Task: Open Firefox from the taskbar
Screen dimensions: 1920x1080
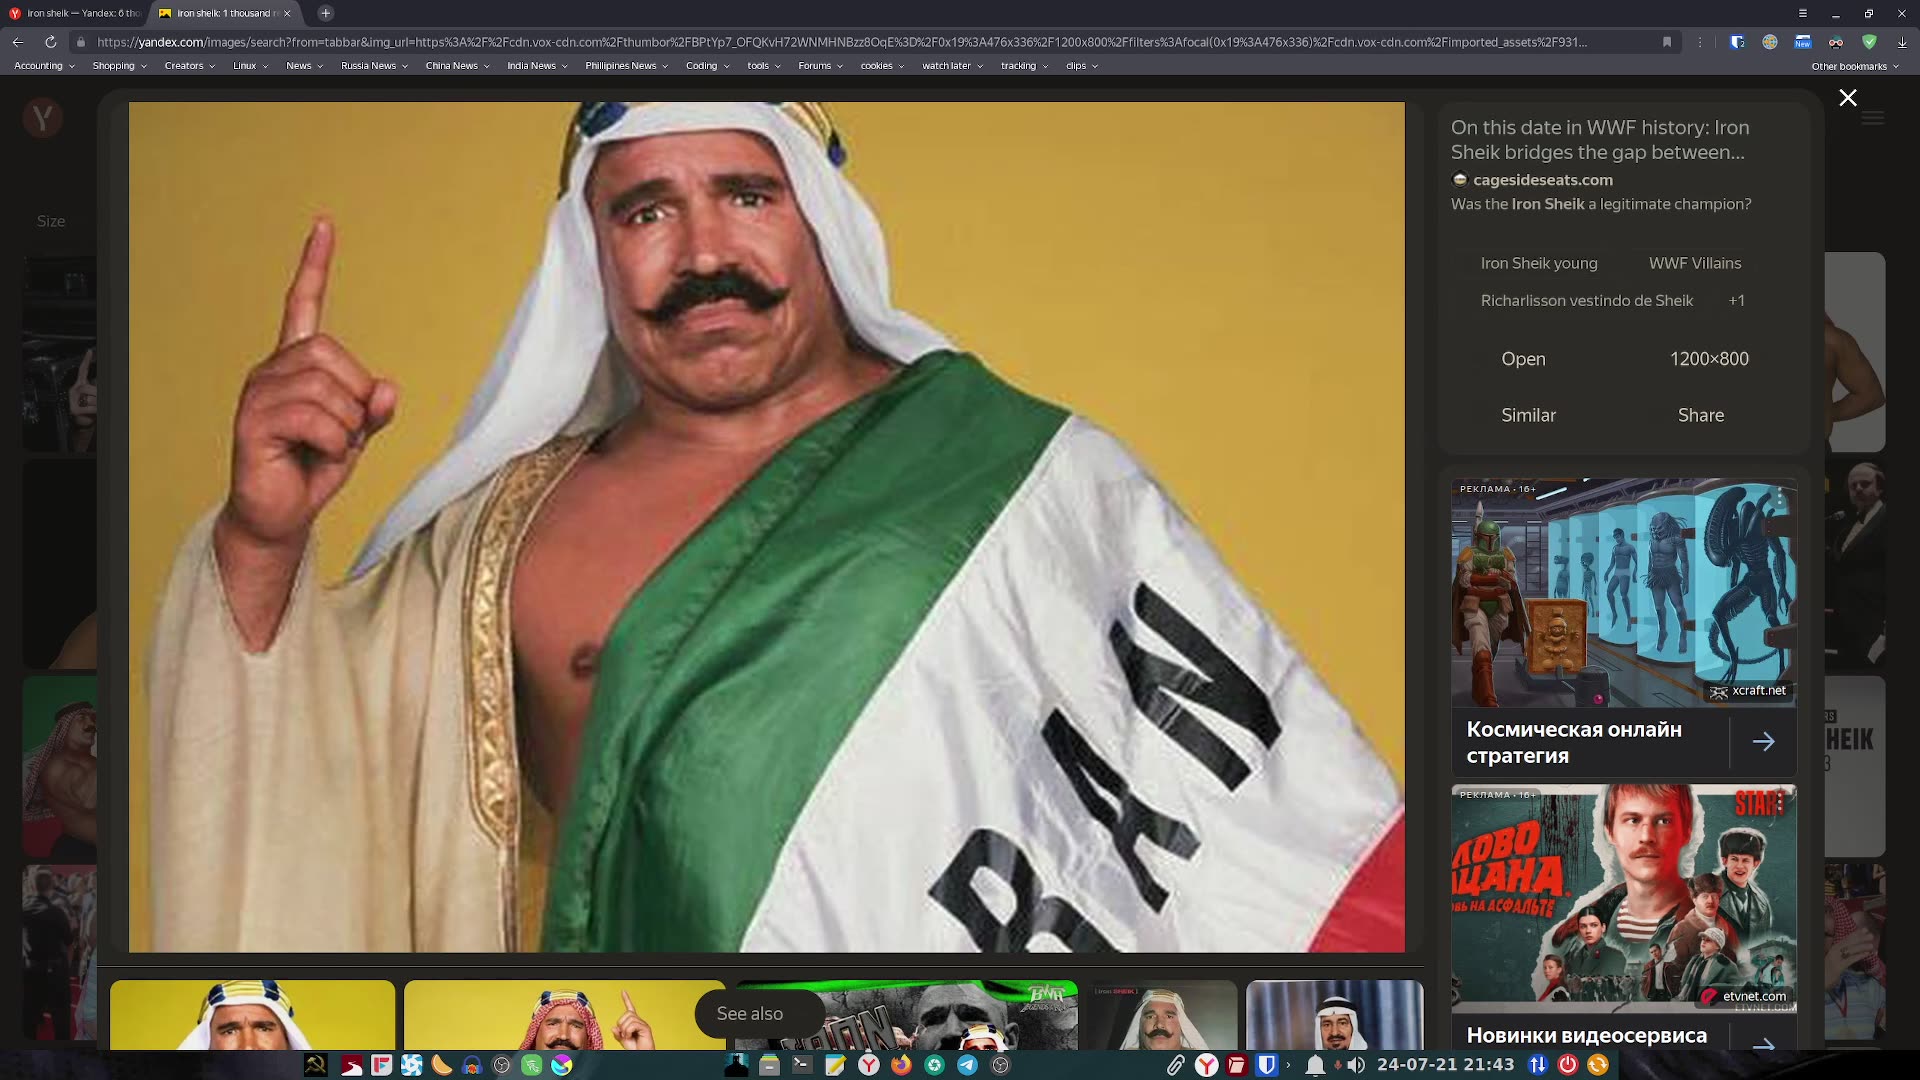Action: [x=901, y=1065]
